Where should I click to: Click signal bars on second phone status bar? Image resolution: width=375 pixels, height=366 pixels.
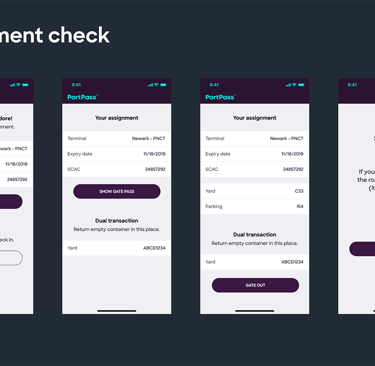pyautogui.click(x=150, y=85)
